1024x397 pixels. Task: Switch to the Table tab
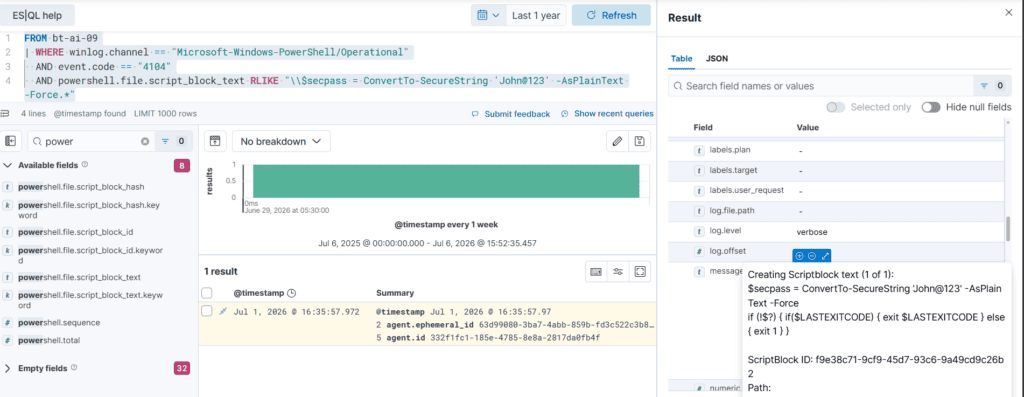click(x=682, y=58)
